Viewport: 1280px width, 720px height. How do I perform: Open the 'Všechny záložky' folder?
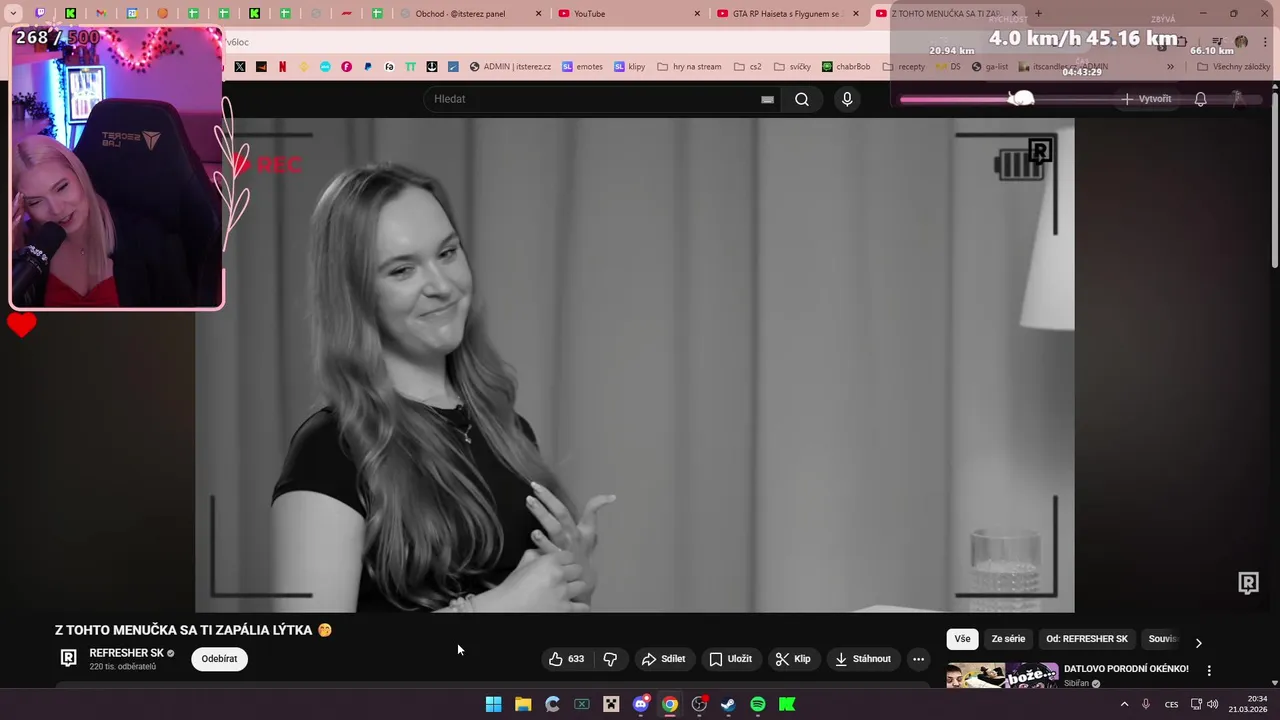tap(1233, 67)
